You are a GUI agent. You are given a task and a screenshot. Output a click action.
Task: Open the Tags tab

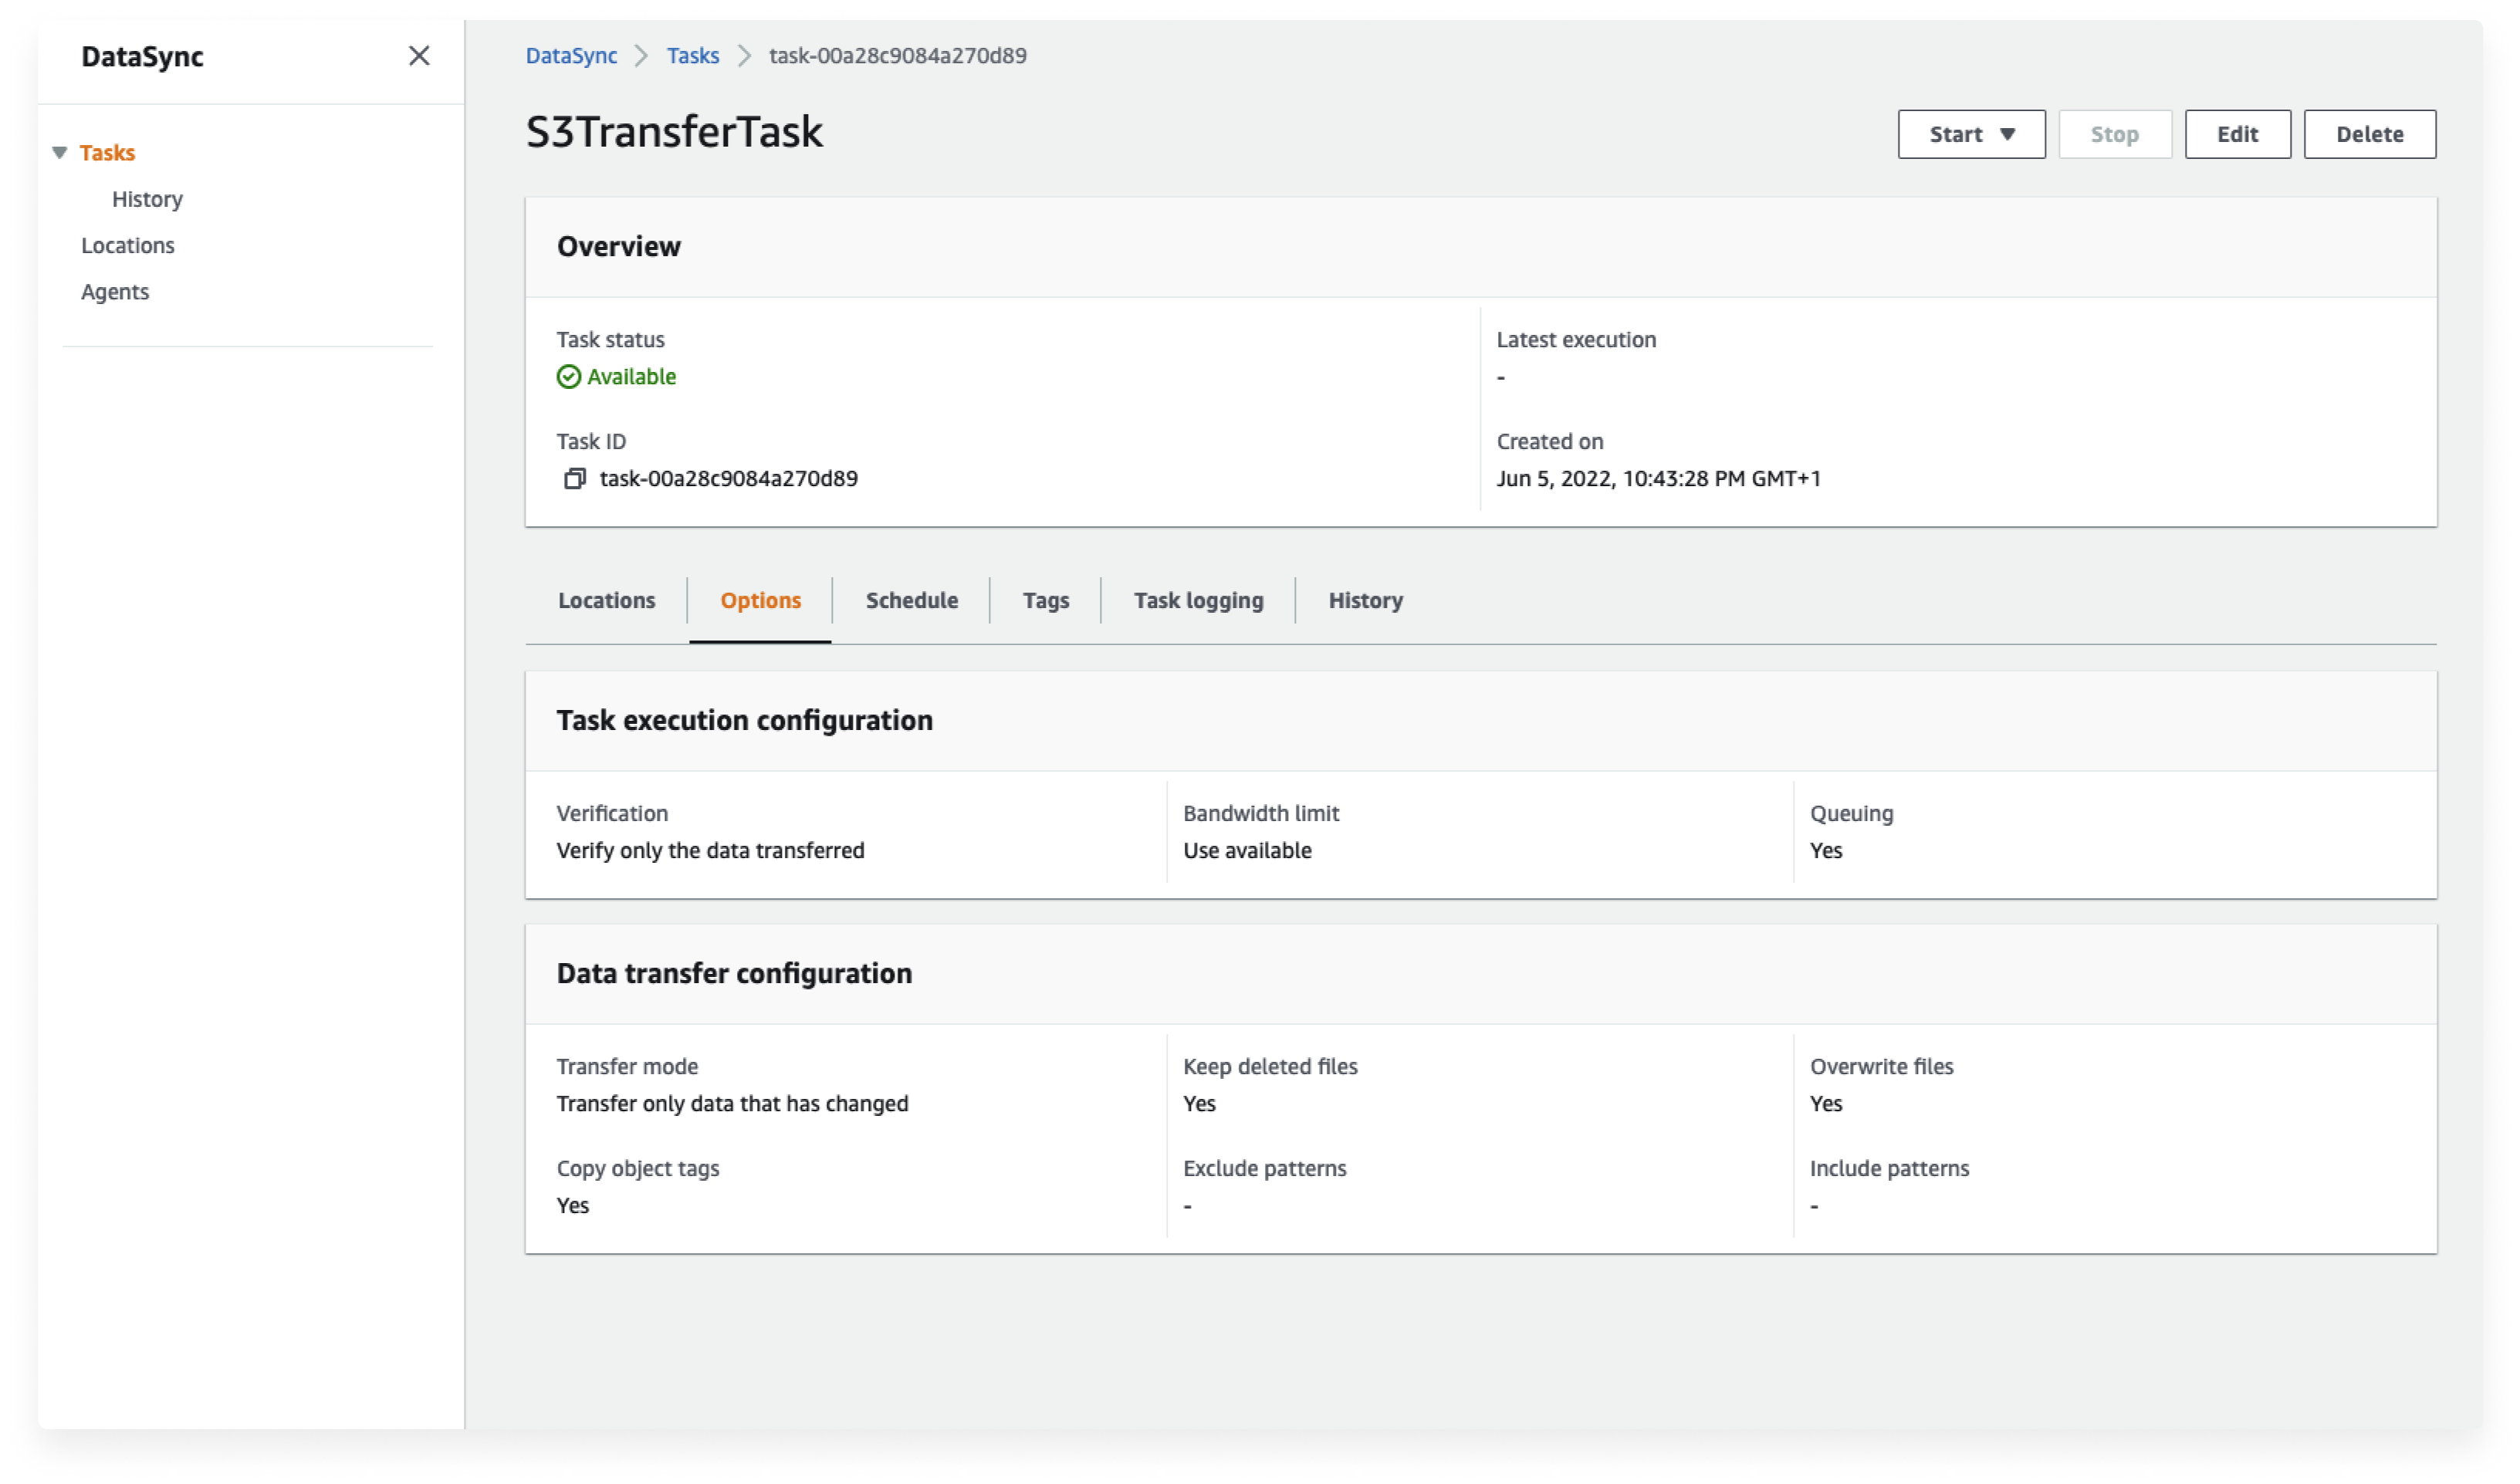[x=1045, y=600]
